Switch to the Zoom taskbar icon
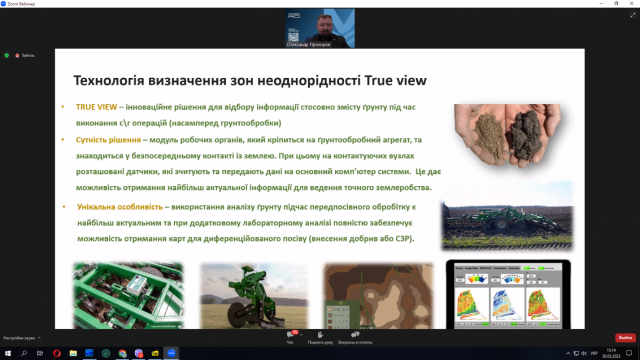 point(171,353)
